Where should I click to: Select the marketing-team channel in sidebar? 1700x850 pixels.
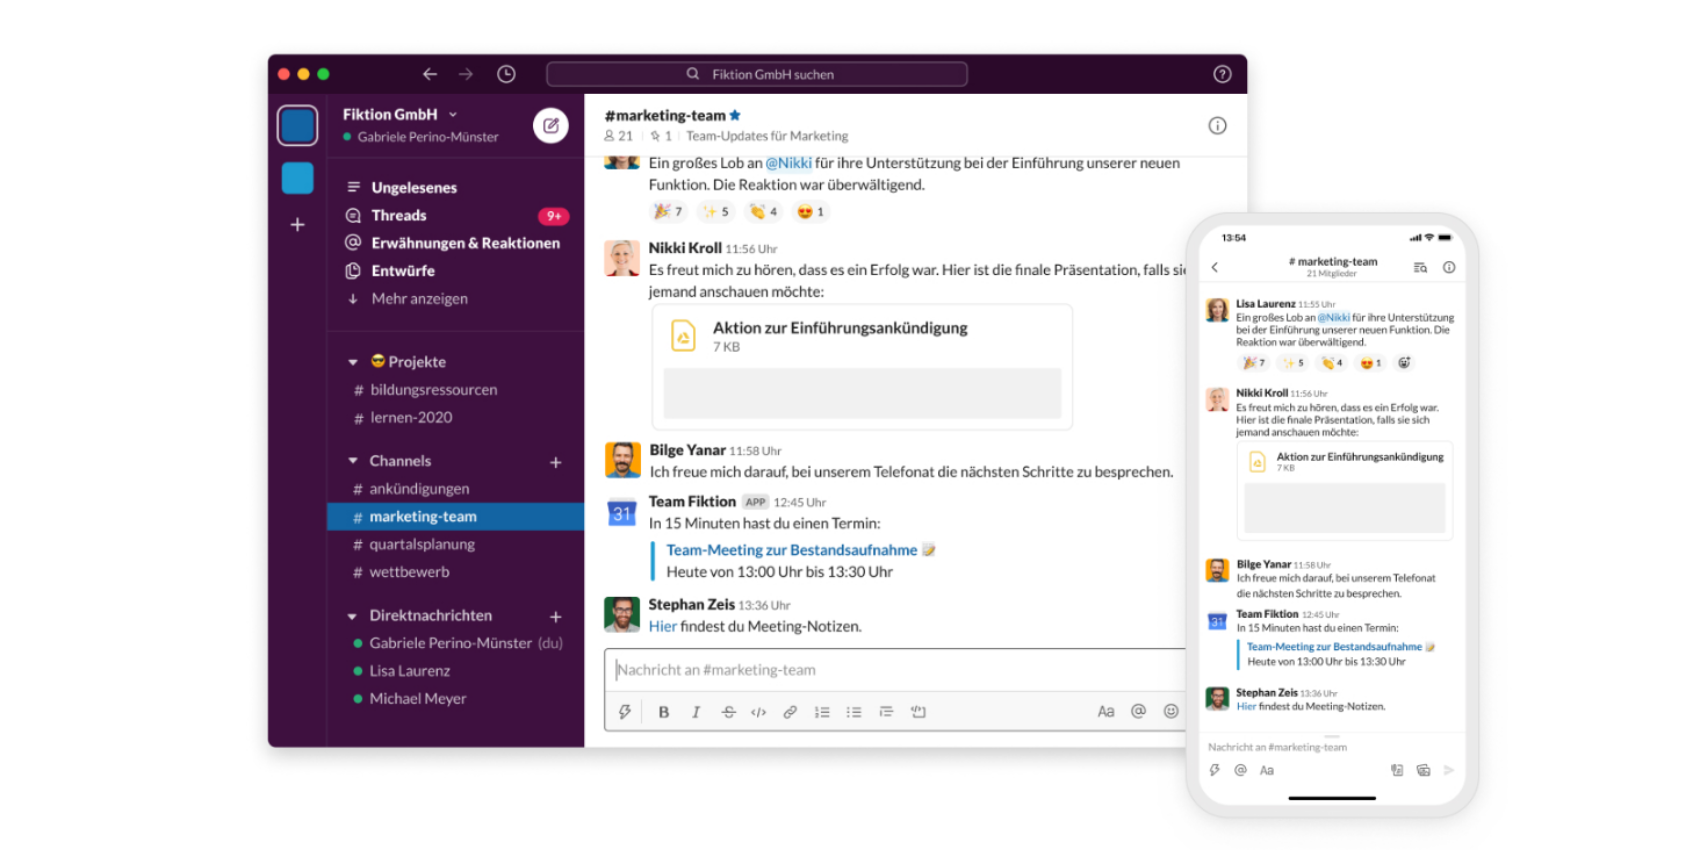click(x=455, y=517)
